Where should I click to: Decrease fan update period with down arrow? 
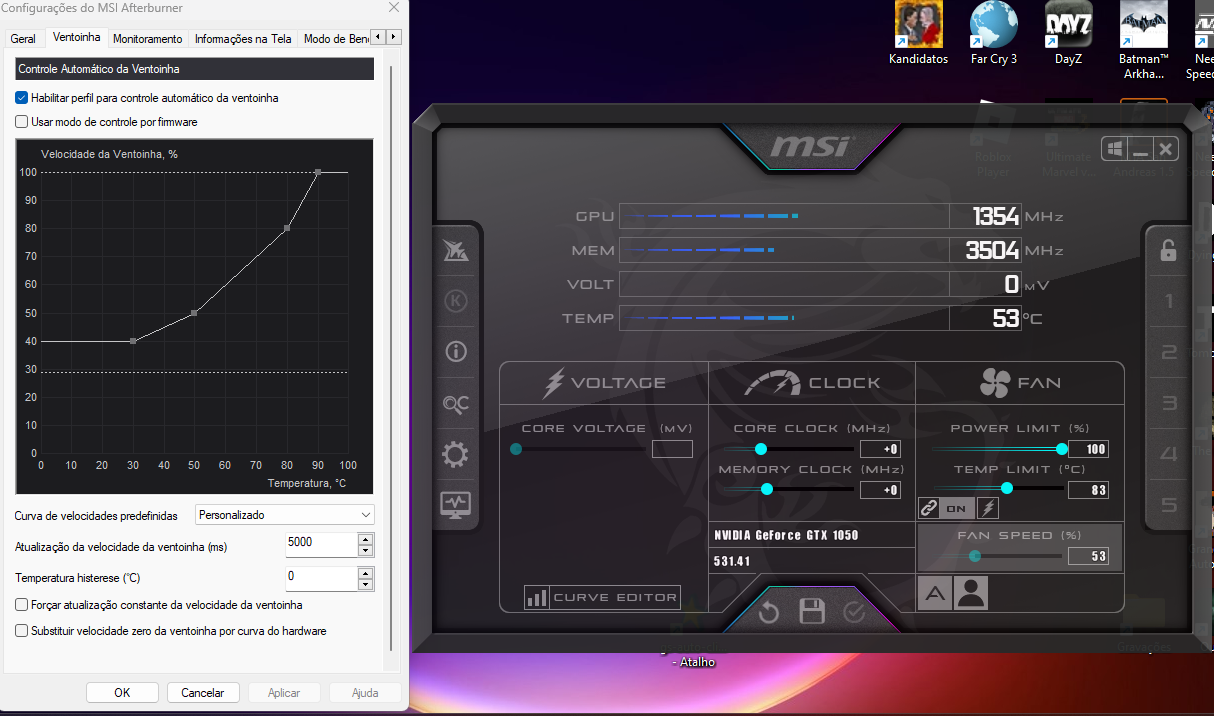[366, 551]
